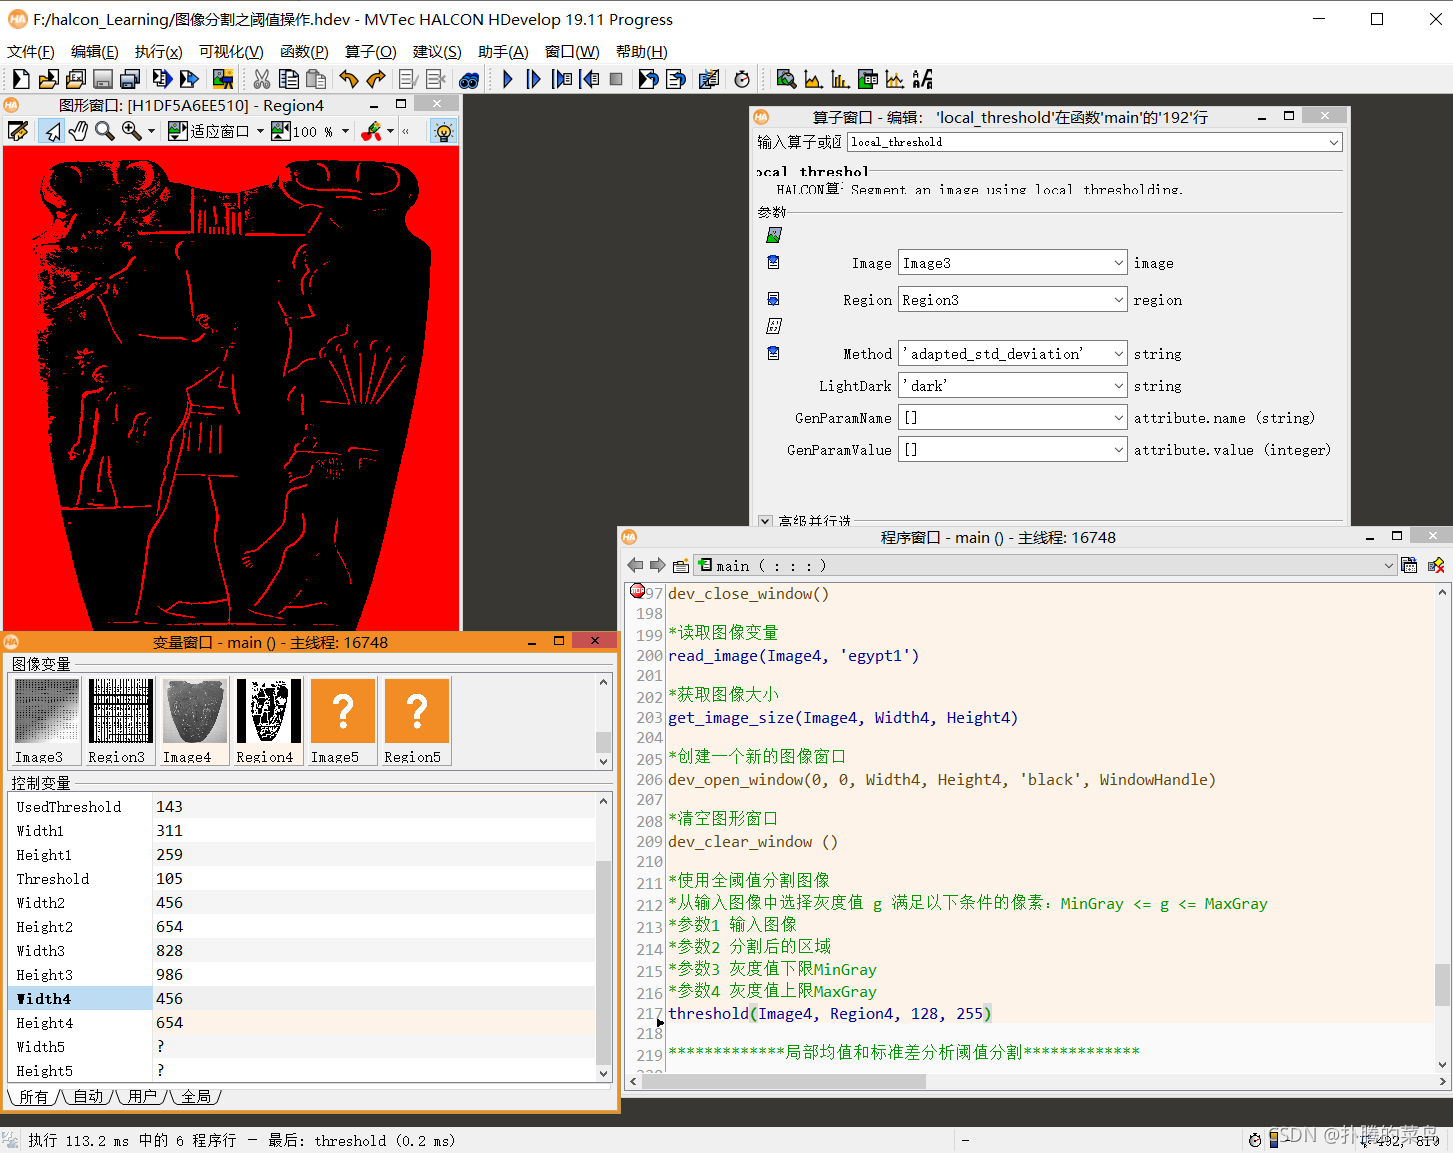Select the Image4 thumbnail in variable window
This screenshot has height=1153, width=1453.
click(193, 721)
